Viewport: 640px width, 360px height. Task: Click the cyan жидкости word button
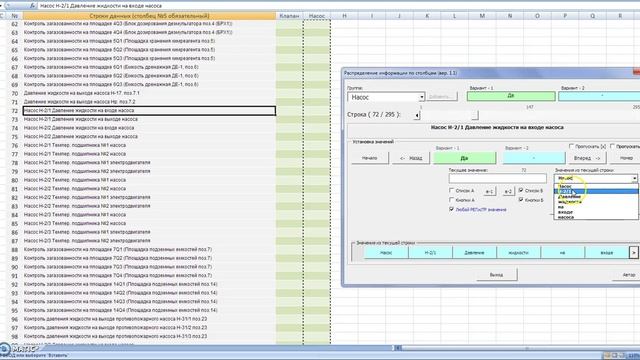(518, 253)
